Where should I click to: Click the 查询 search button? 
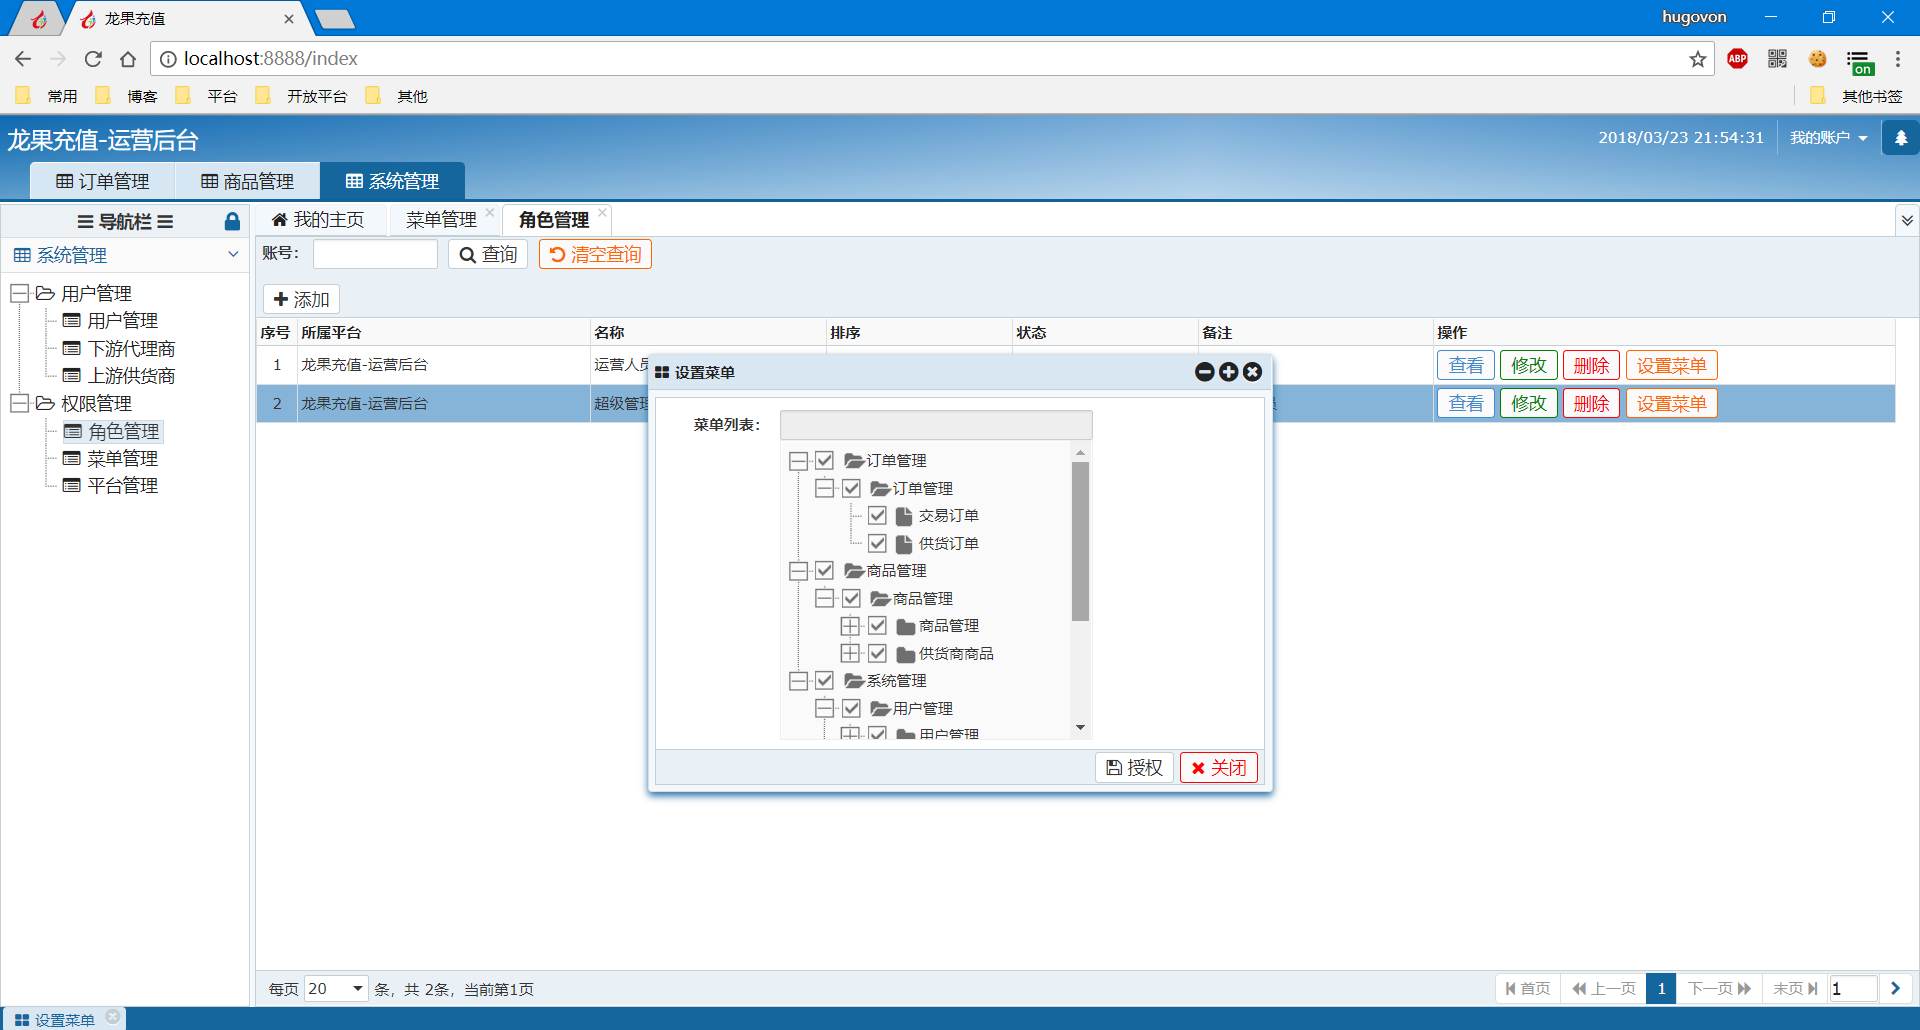point(488,255)
